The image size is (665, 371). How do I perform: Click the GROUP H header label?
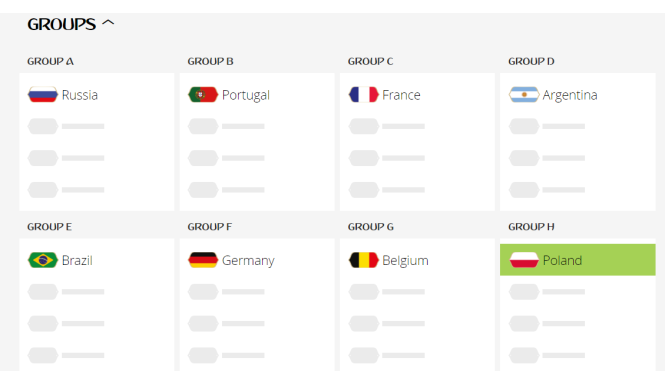click(531, 227)
